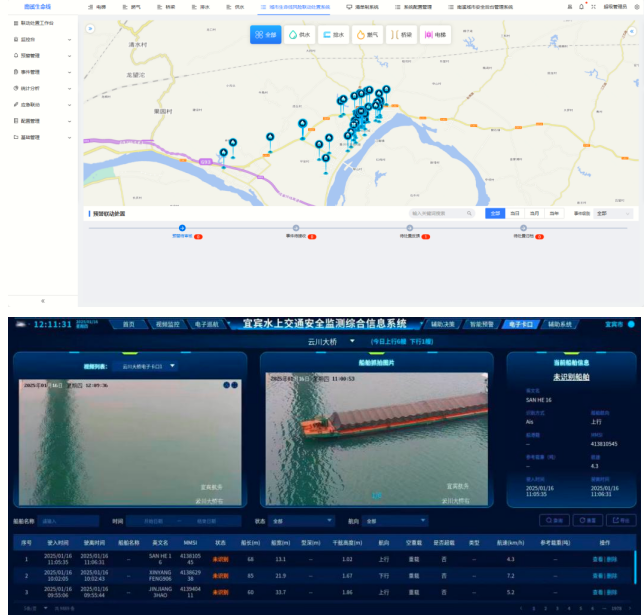Image resolution: width=644 pixels, height=615 pixels.
Task: Click the 全部 button above the map
Action: coord(265,35)
